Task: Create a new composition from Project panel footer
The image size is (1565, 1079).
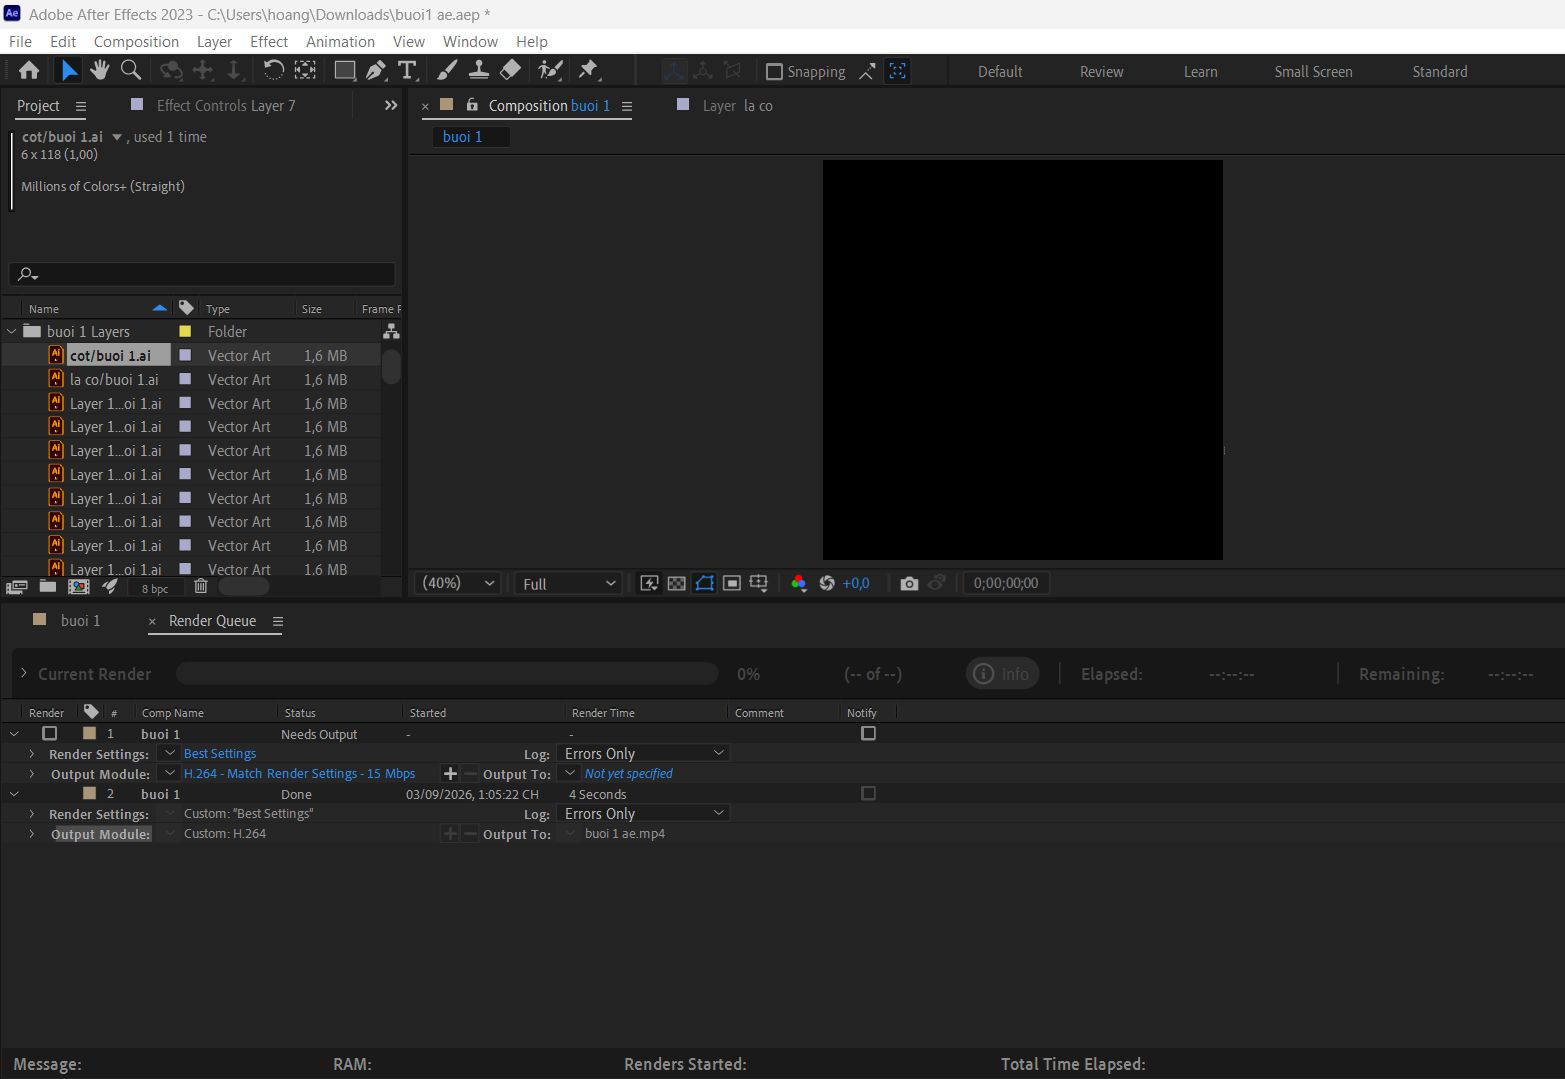Action: pyautogui.click(x=79, y=587)
